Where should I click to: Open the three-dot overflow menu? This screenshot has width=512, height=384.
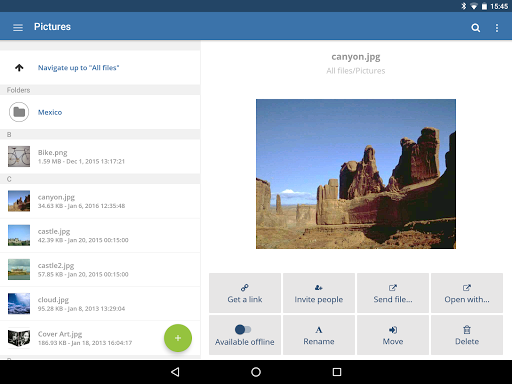pyautogui.click(x=497, y=28)
